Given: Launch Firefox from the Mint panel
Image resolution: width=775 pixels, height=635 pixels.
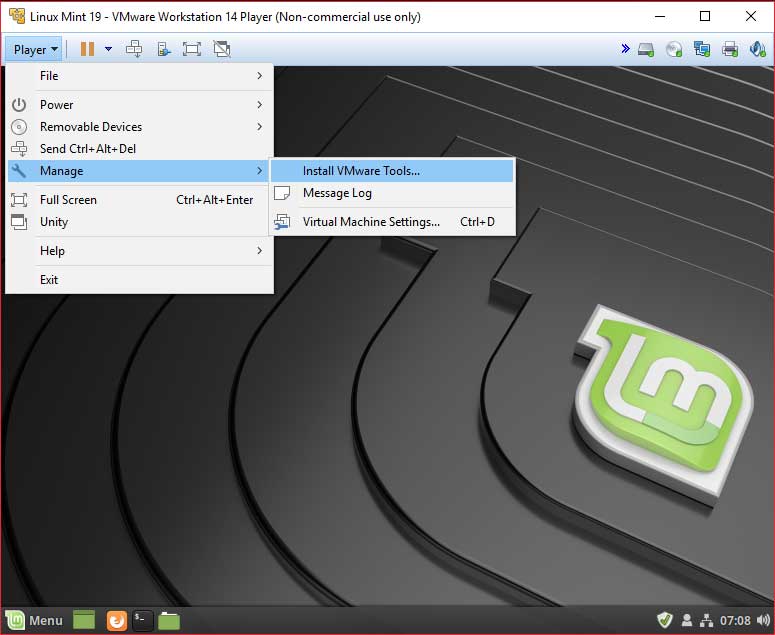Looking at the screenshot, I should [x=117, y=621].
